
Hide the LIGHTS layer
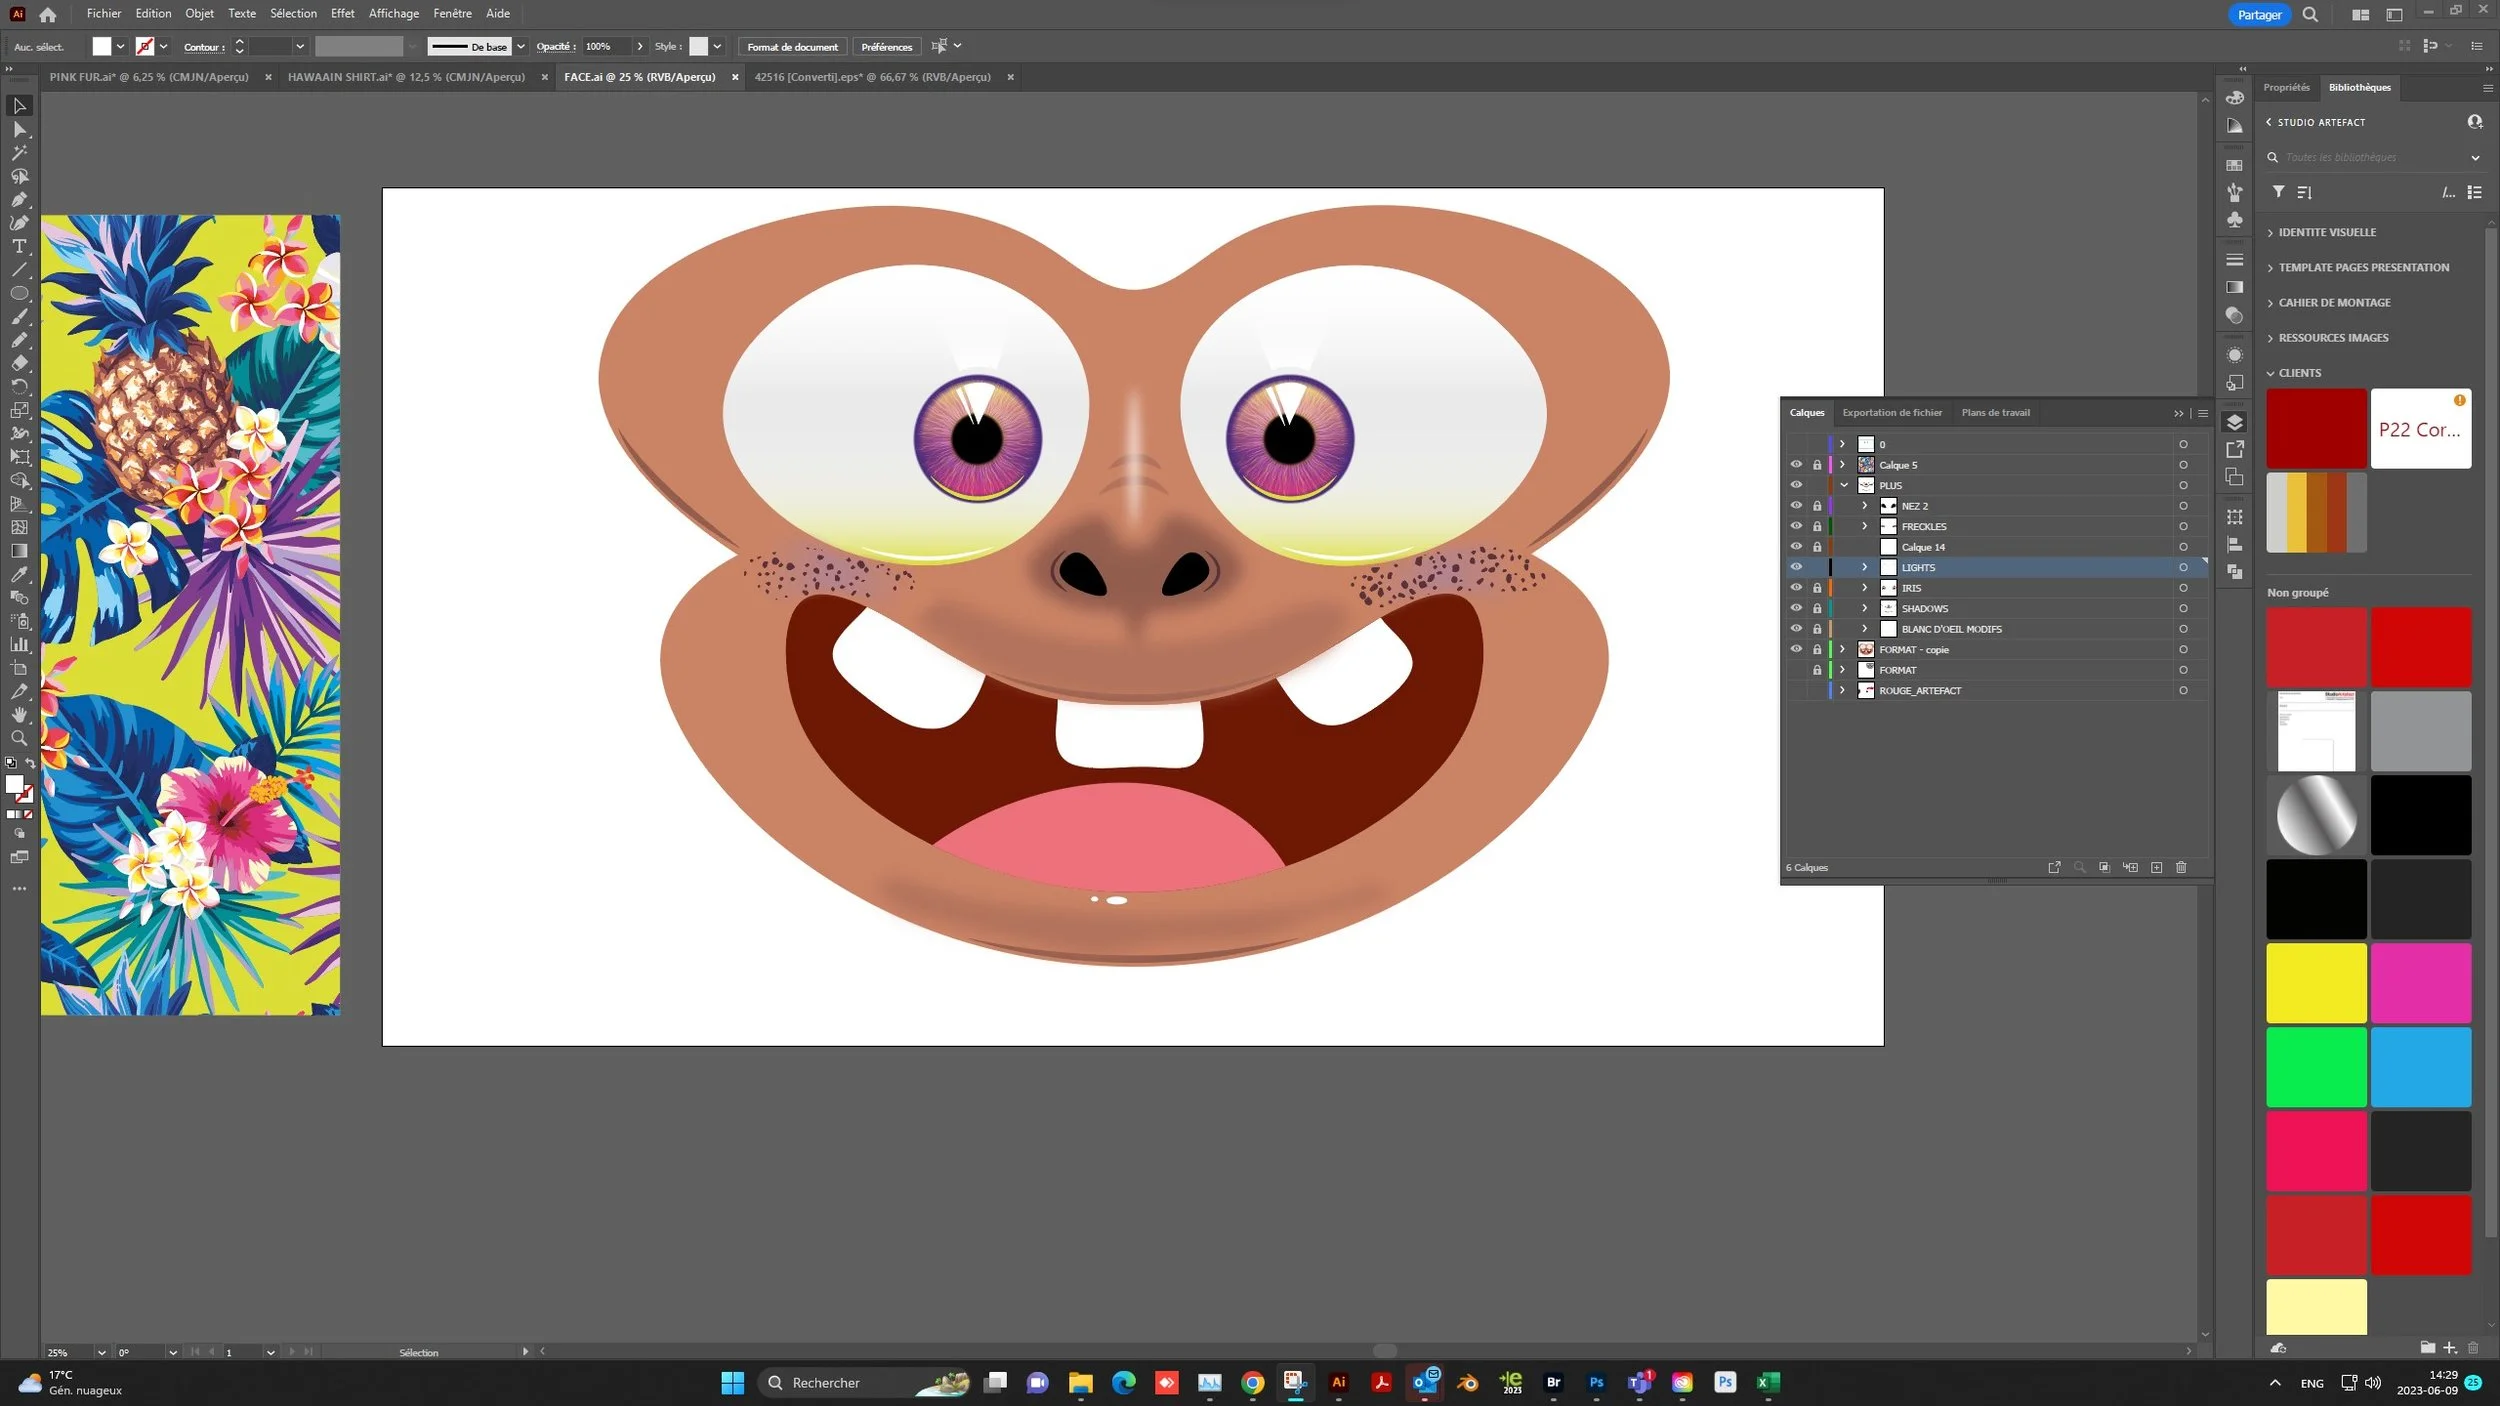pos(1796,567)
